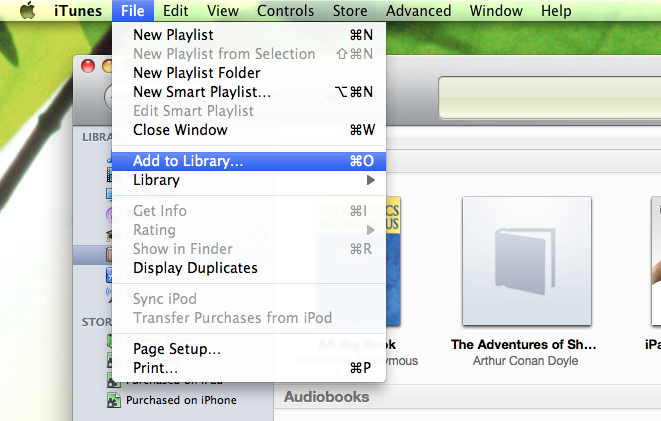
Task: Open Page Setup… dialog
Action: click(249, 349)
